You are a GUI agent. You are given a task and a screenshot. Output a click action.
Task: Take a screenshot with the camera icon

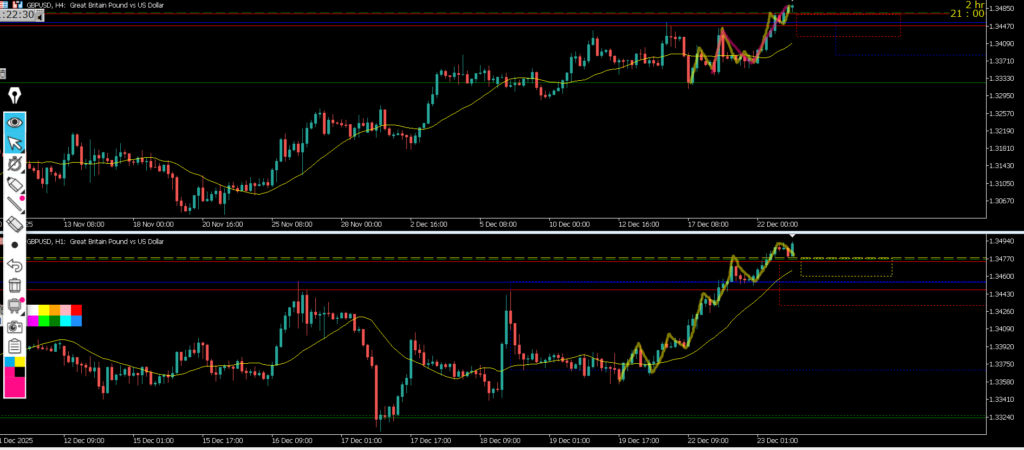[15, 326]
